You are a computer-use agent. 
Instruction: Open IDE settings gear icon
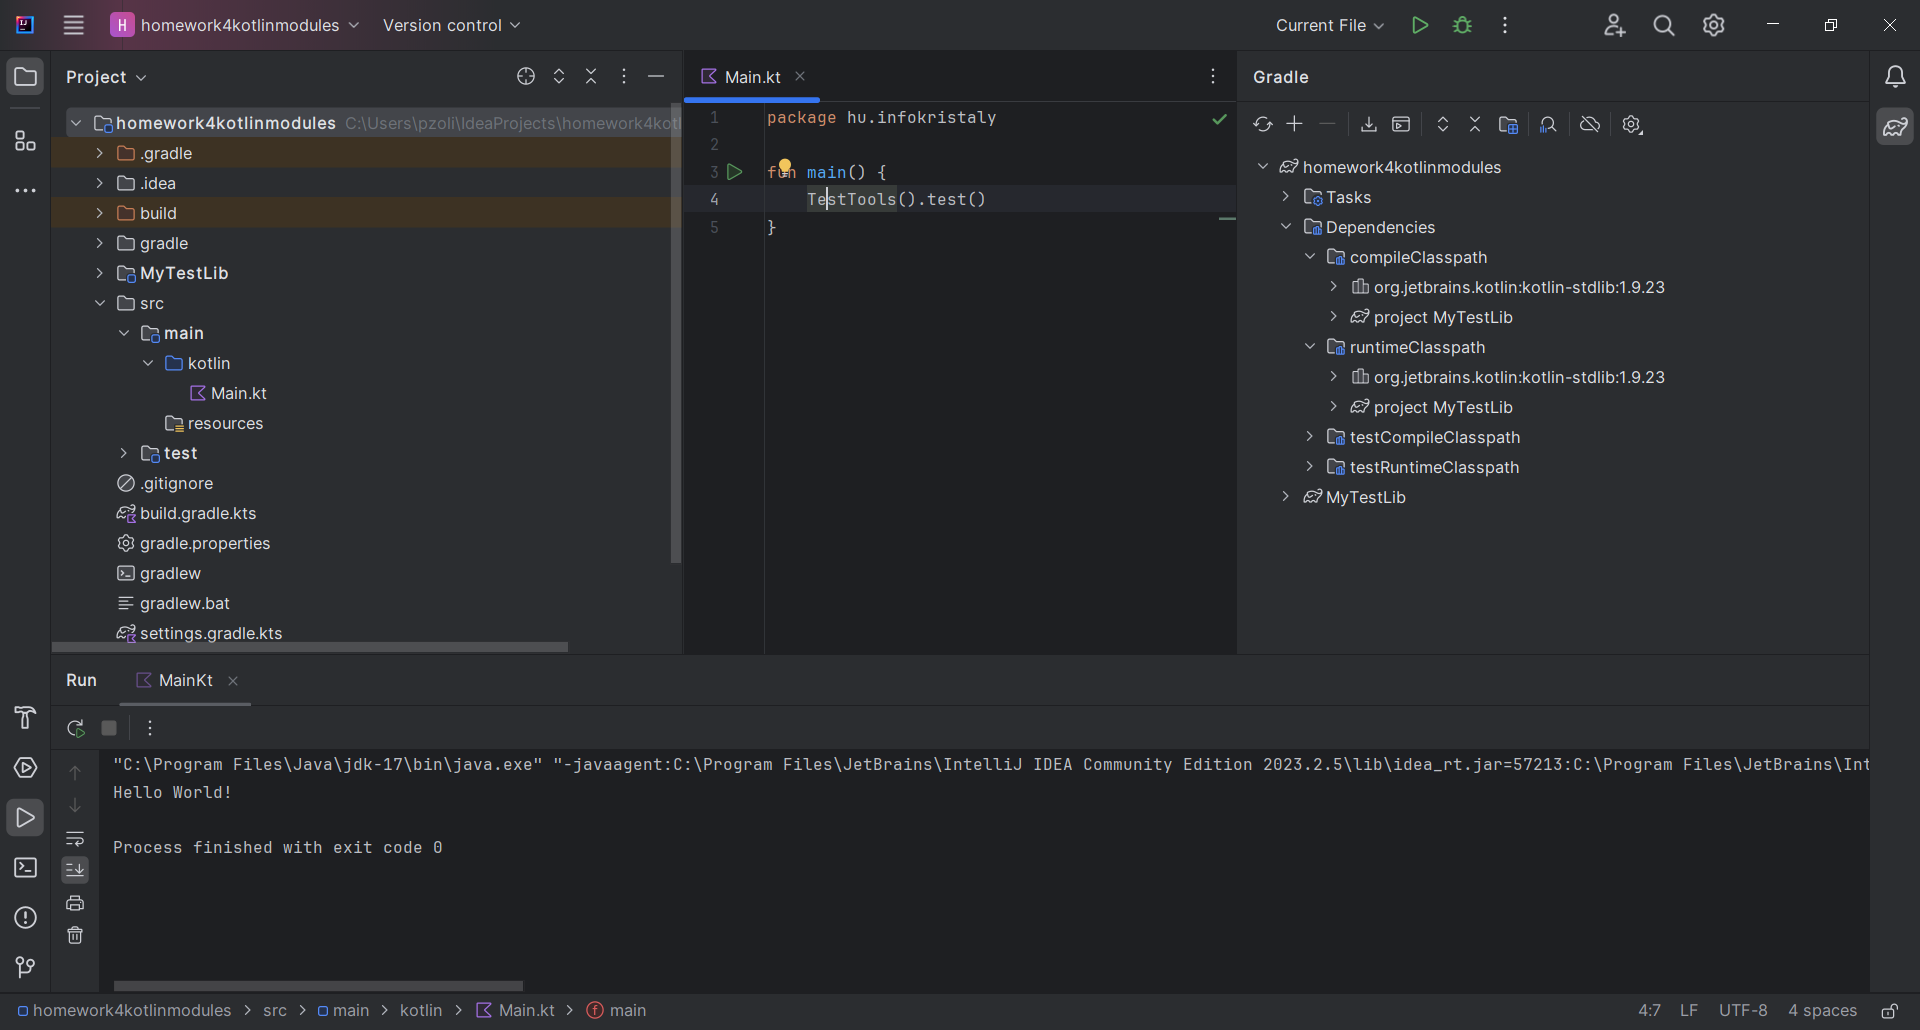click(x=1714, y=25)
